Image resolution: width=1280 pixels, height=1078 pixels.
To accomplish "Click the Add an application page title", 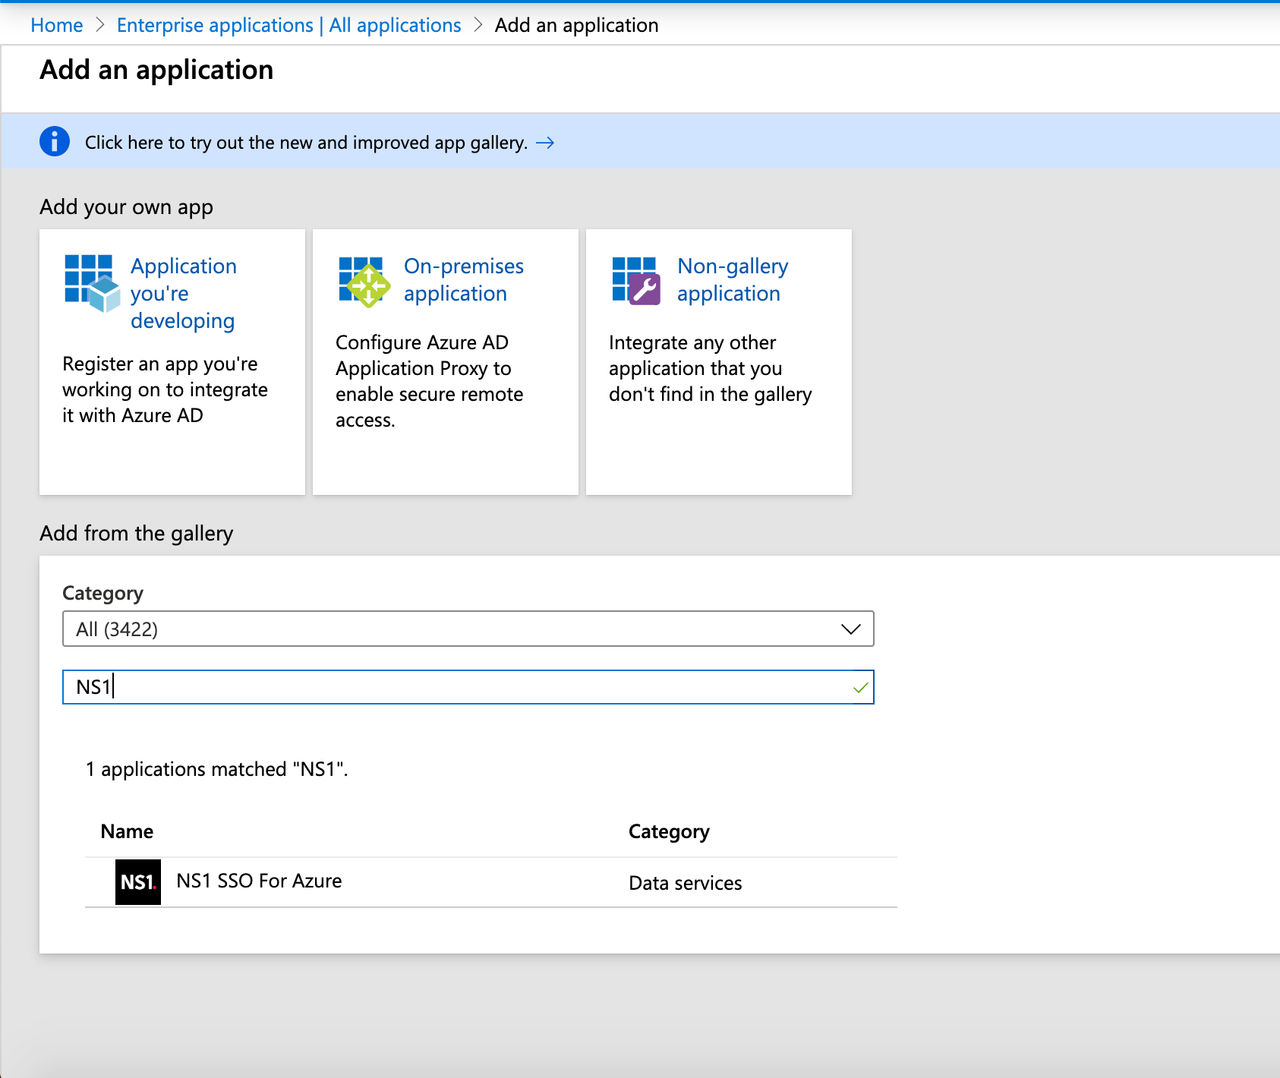I will tap(156, 70).
